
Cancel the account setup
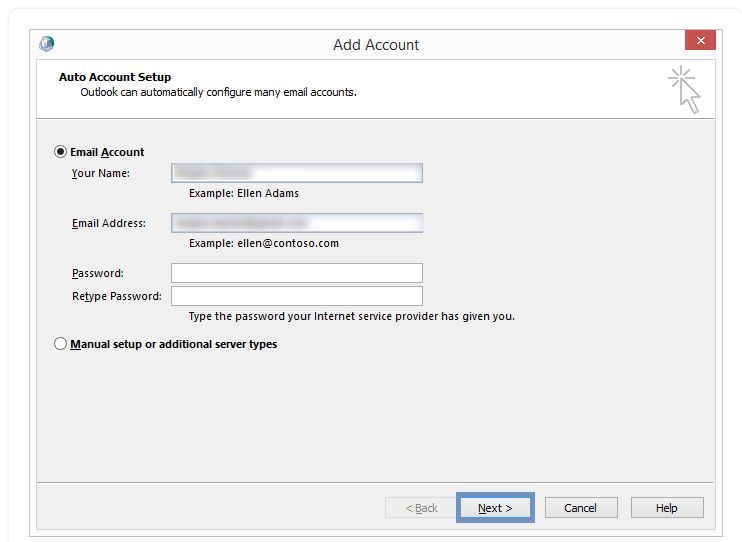click(x=580, y=508)
